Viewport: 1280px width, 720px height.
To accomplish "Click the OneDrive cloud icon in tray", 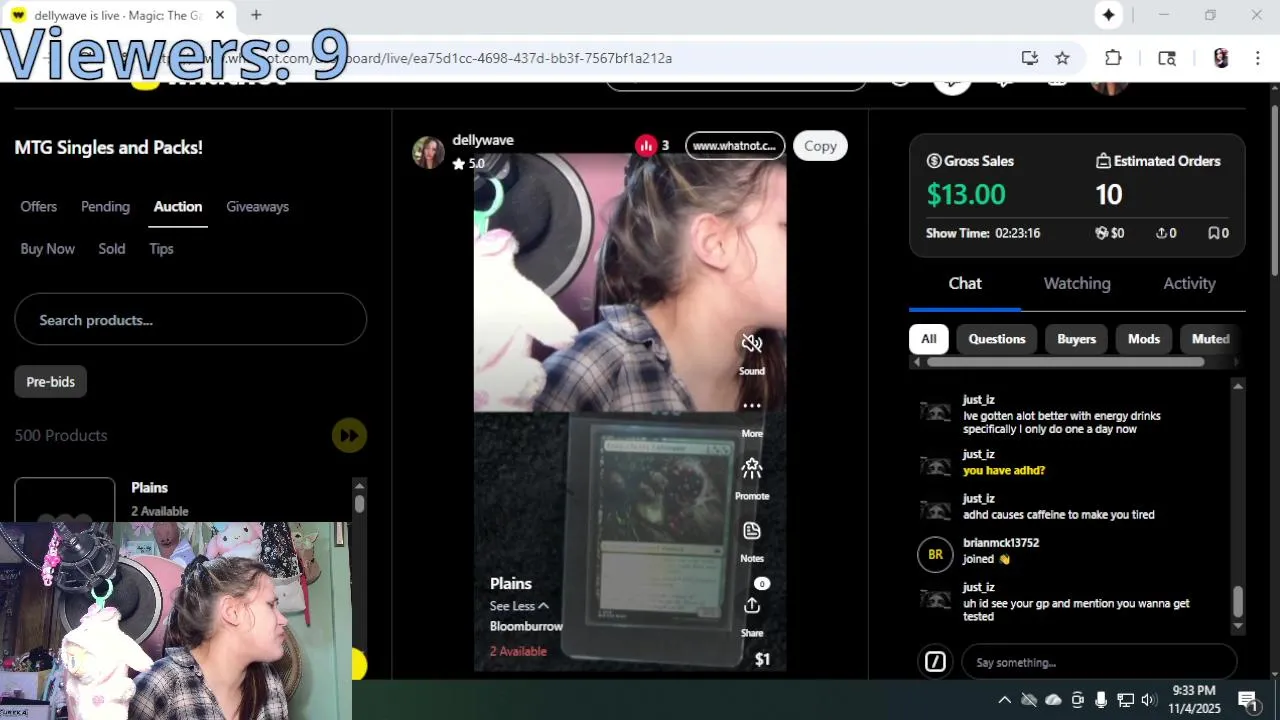I will (1053, 700).
